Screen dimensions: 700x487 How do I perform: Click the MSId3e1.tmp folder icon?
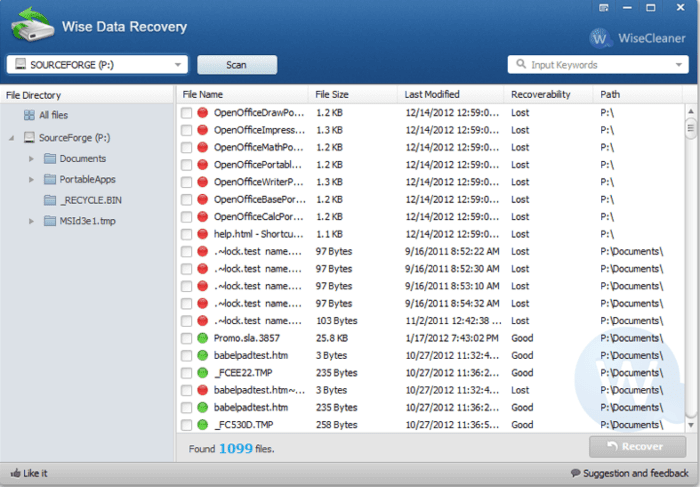point(50,221)
